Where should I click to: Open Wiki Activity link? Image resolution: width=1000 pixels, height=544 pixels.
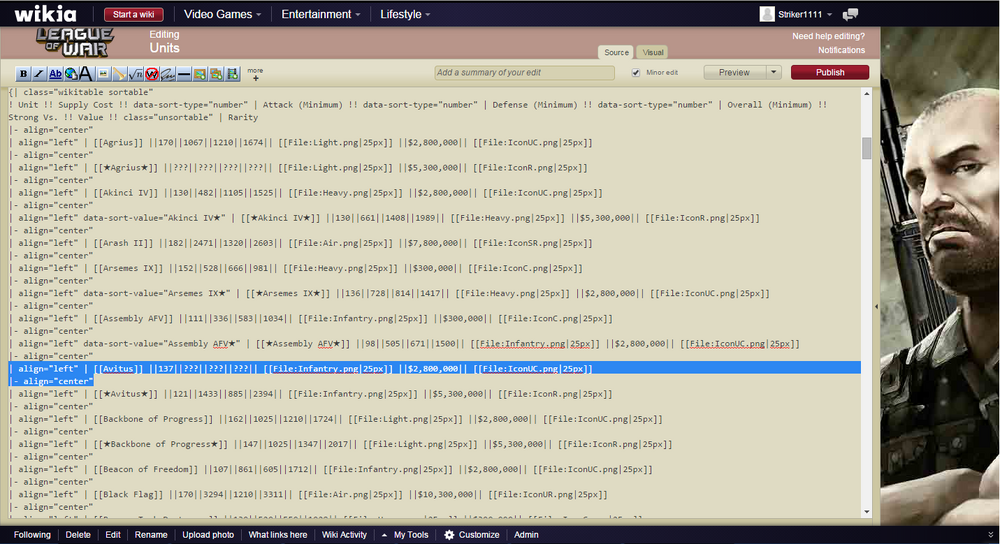click(344, 534)
